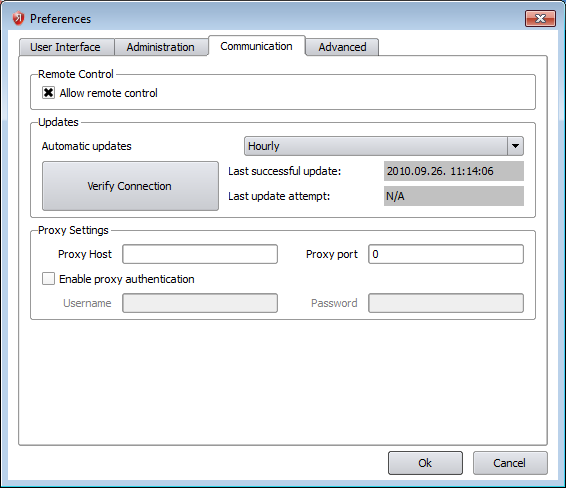This screenshot has width=566, height=488.
Task: Click the N/A last update attempt value
Action: (x=454, y=196)
